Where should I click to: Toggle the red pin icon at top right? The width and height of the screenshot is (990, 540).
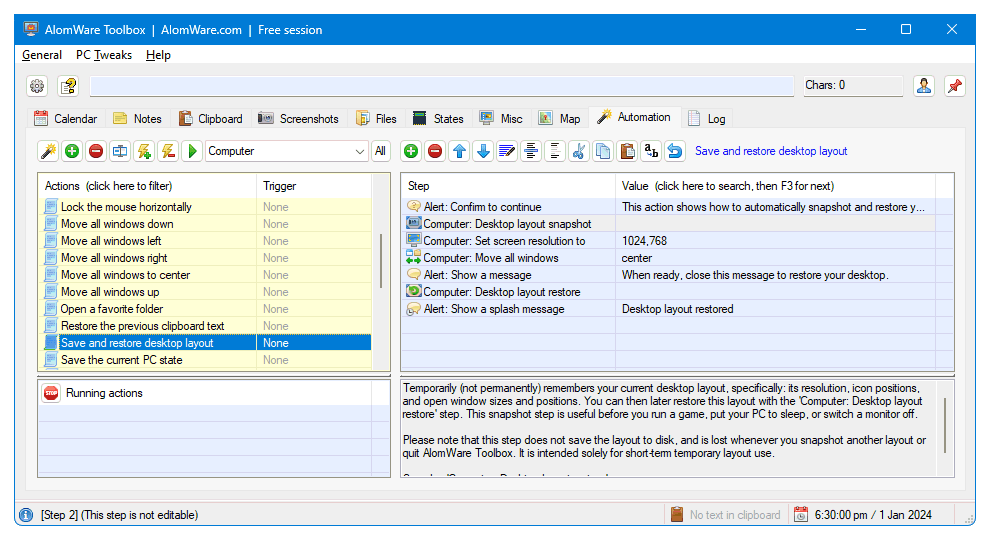(x=954, y=86)
